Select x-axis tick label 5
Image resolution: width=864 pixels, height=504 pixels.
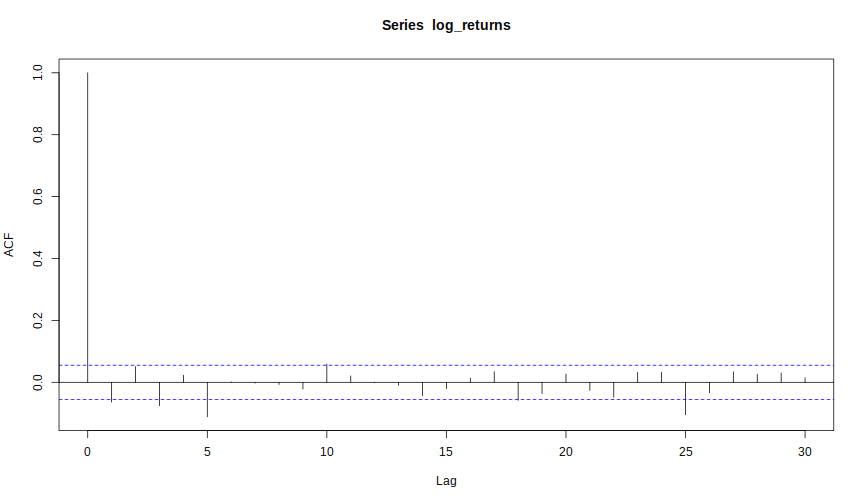[207, 452]
